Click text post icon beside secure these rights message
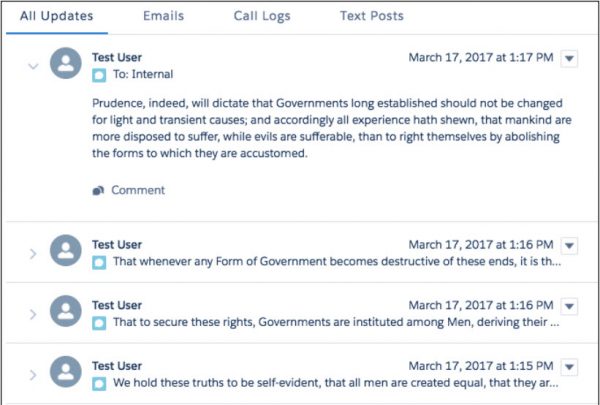The height and width of the screenshot is (405, 600). (99, 323)
